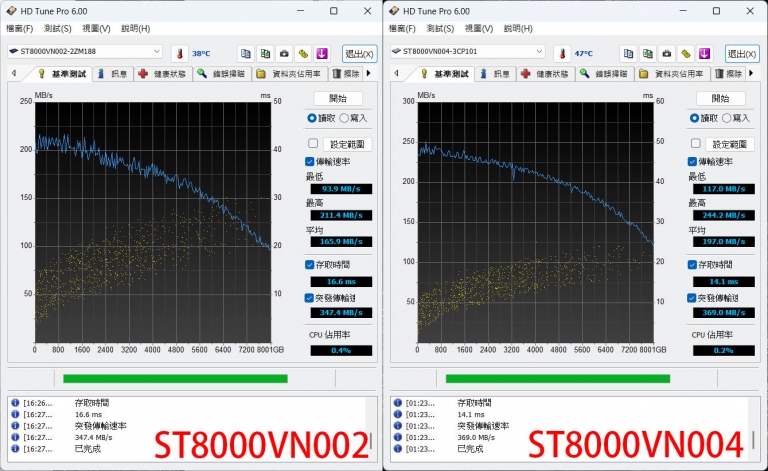768x471 pixels.
Task: Switch to 健康狀態 tab in right window
Action: 545,74
